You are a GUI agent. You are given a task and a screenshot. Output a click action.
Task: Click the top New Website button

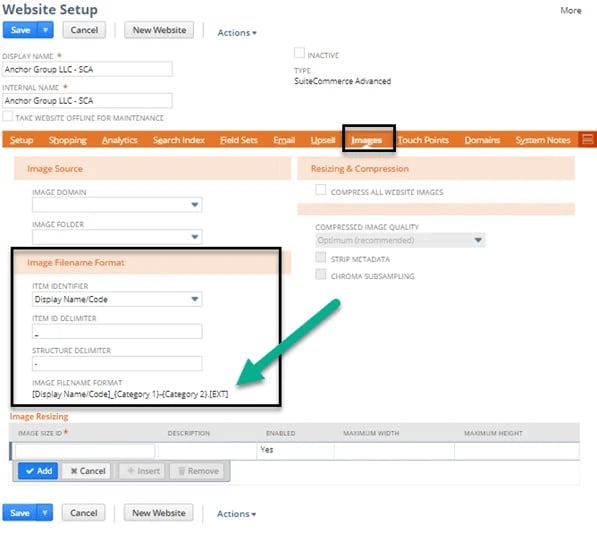159,30
